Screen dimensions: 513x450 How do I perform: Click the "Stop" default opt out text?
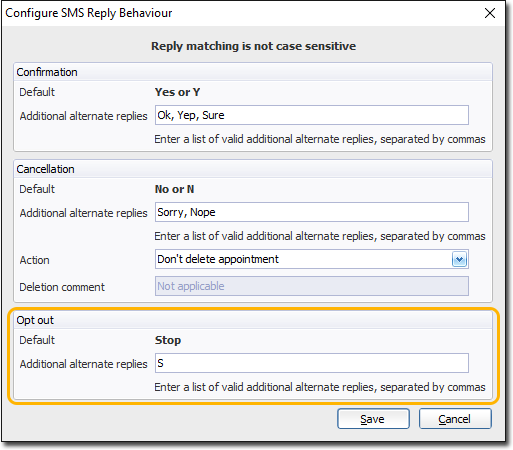[168, 340]
